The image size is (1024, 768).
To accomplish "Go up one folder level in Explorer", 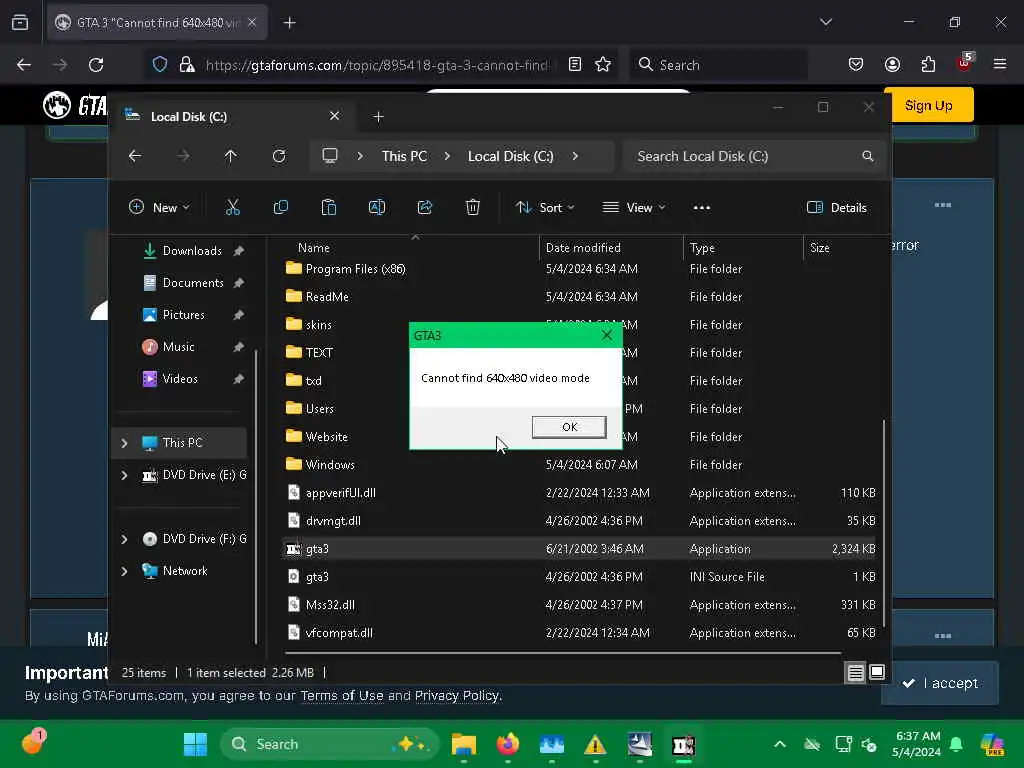I will 231,156.
